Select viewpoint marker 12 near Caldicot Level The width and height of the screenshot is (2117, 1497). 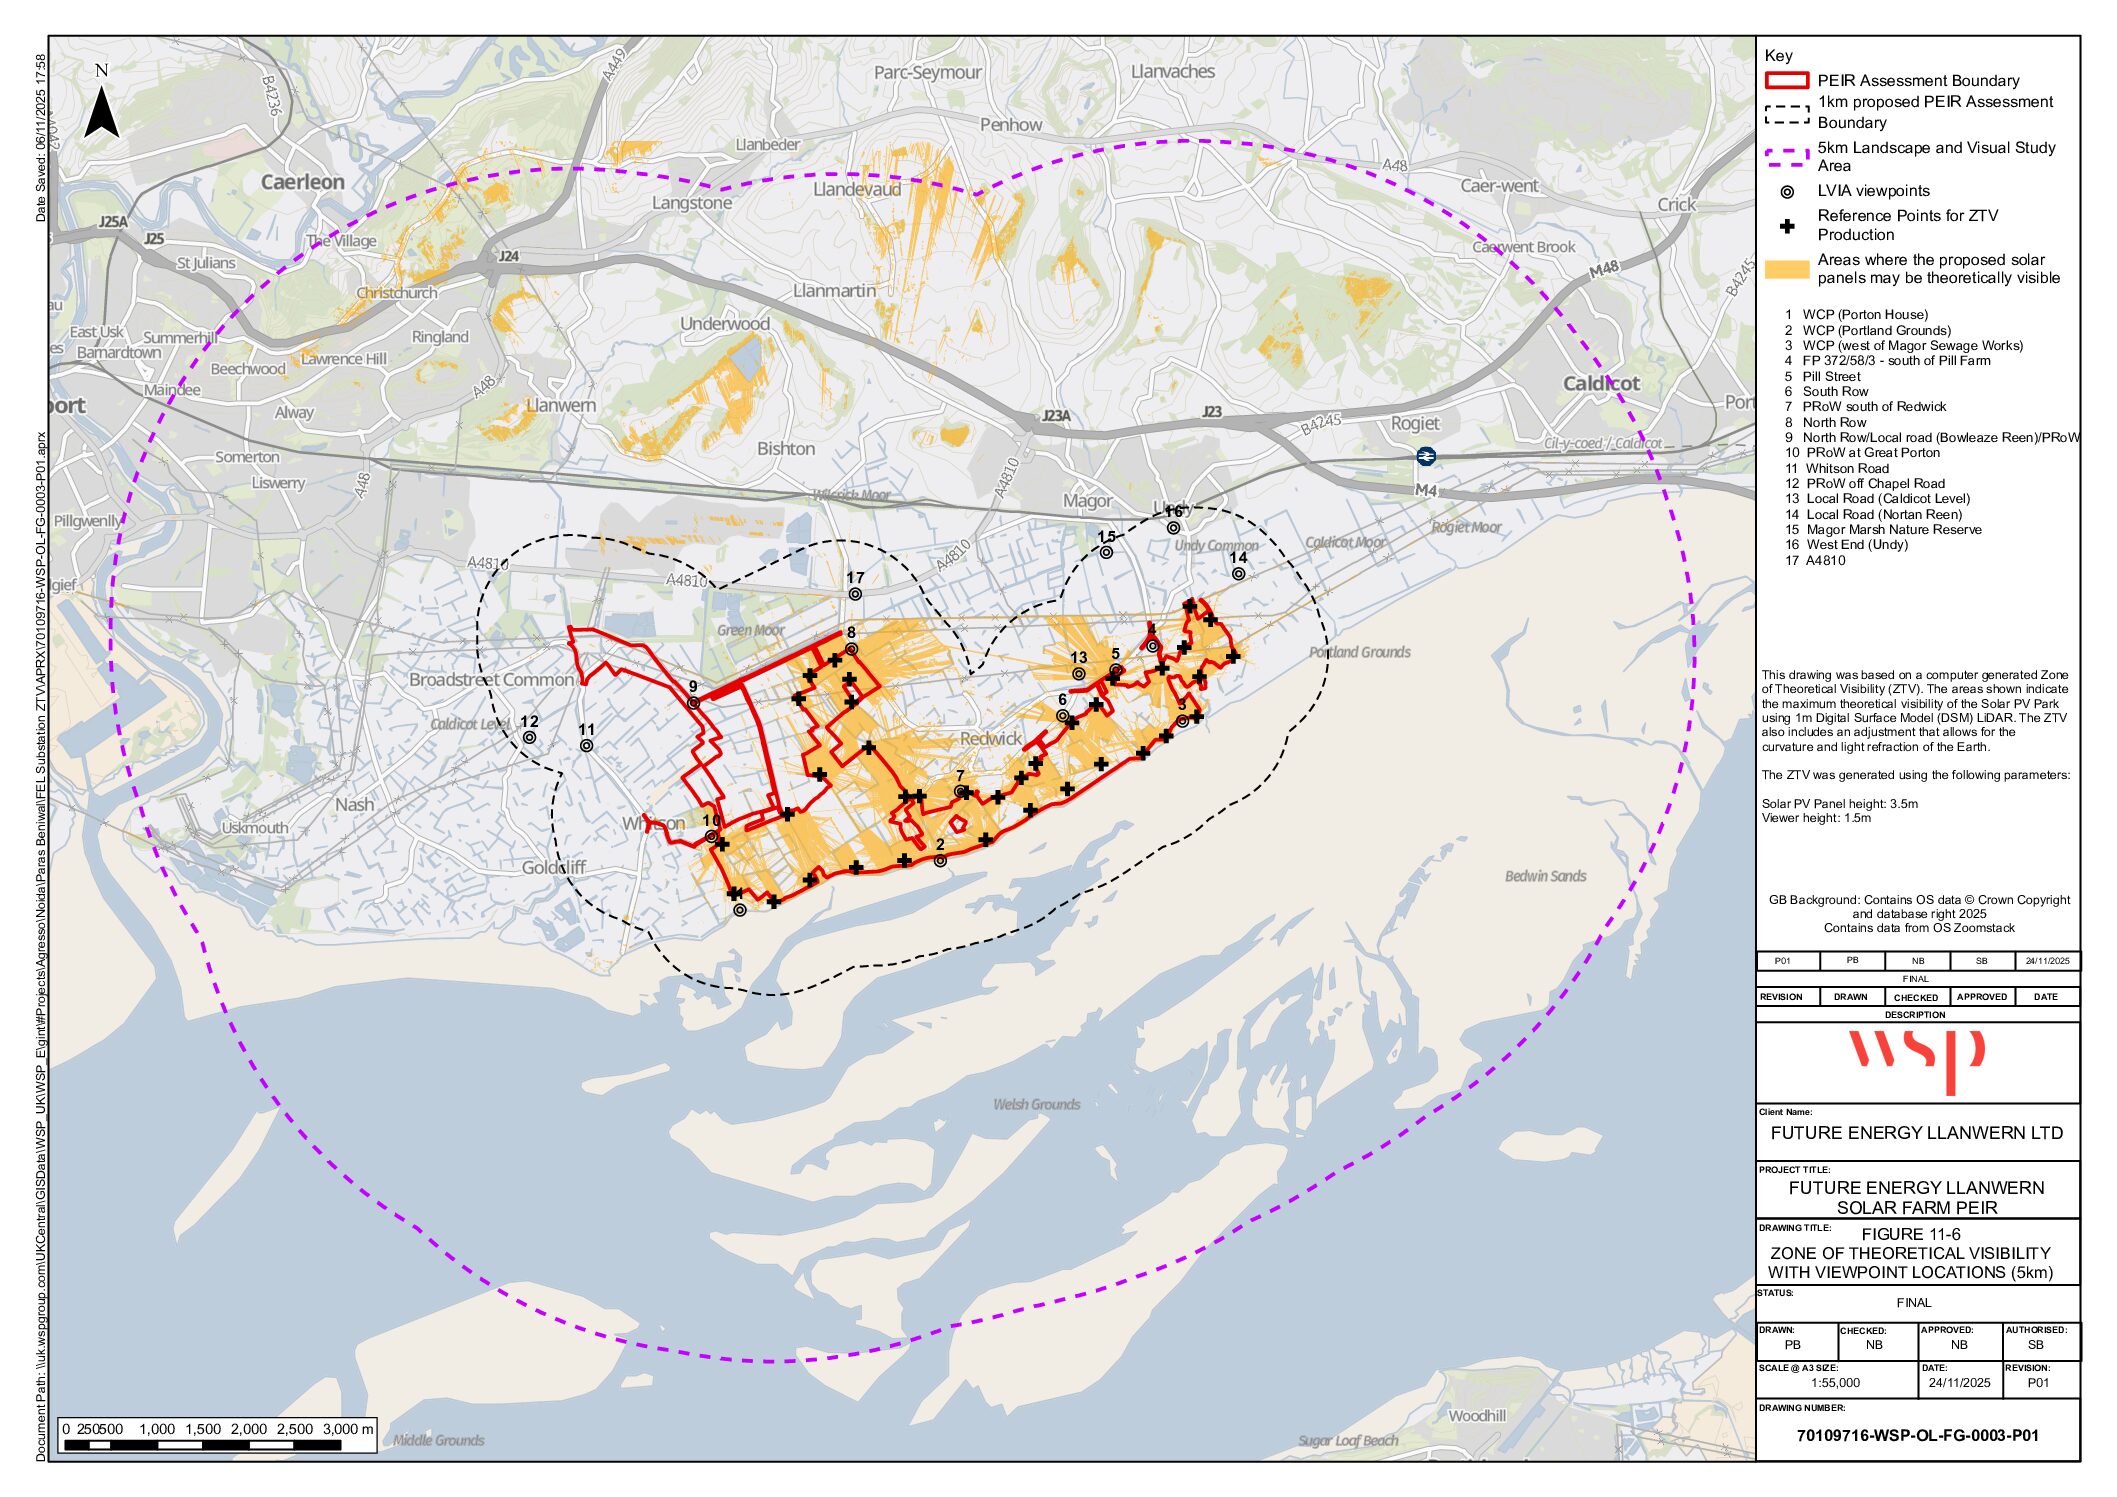[x=529, y=738]
